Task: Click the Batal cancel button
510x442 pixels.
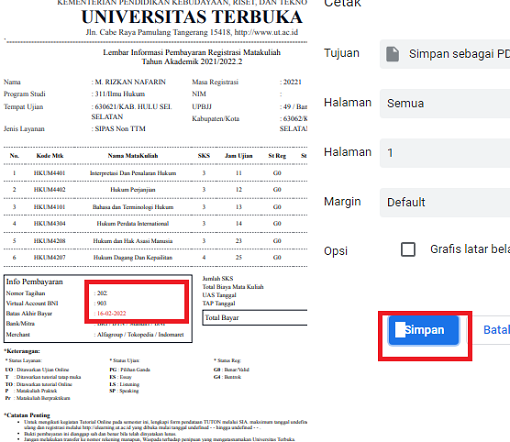Action: coord(496,330)
